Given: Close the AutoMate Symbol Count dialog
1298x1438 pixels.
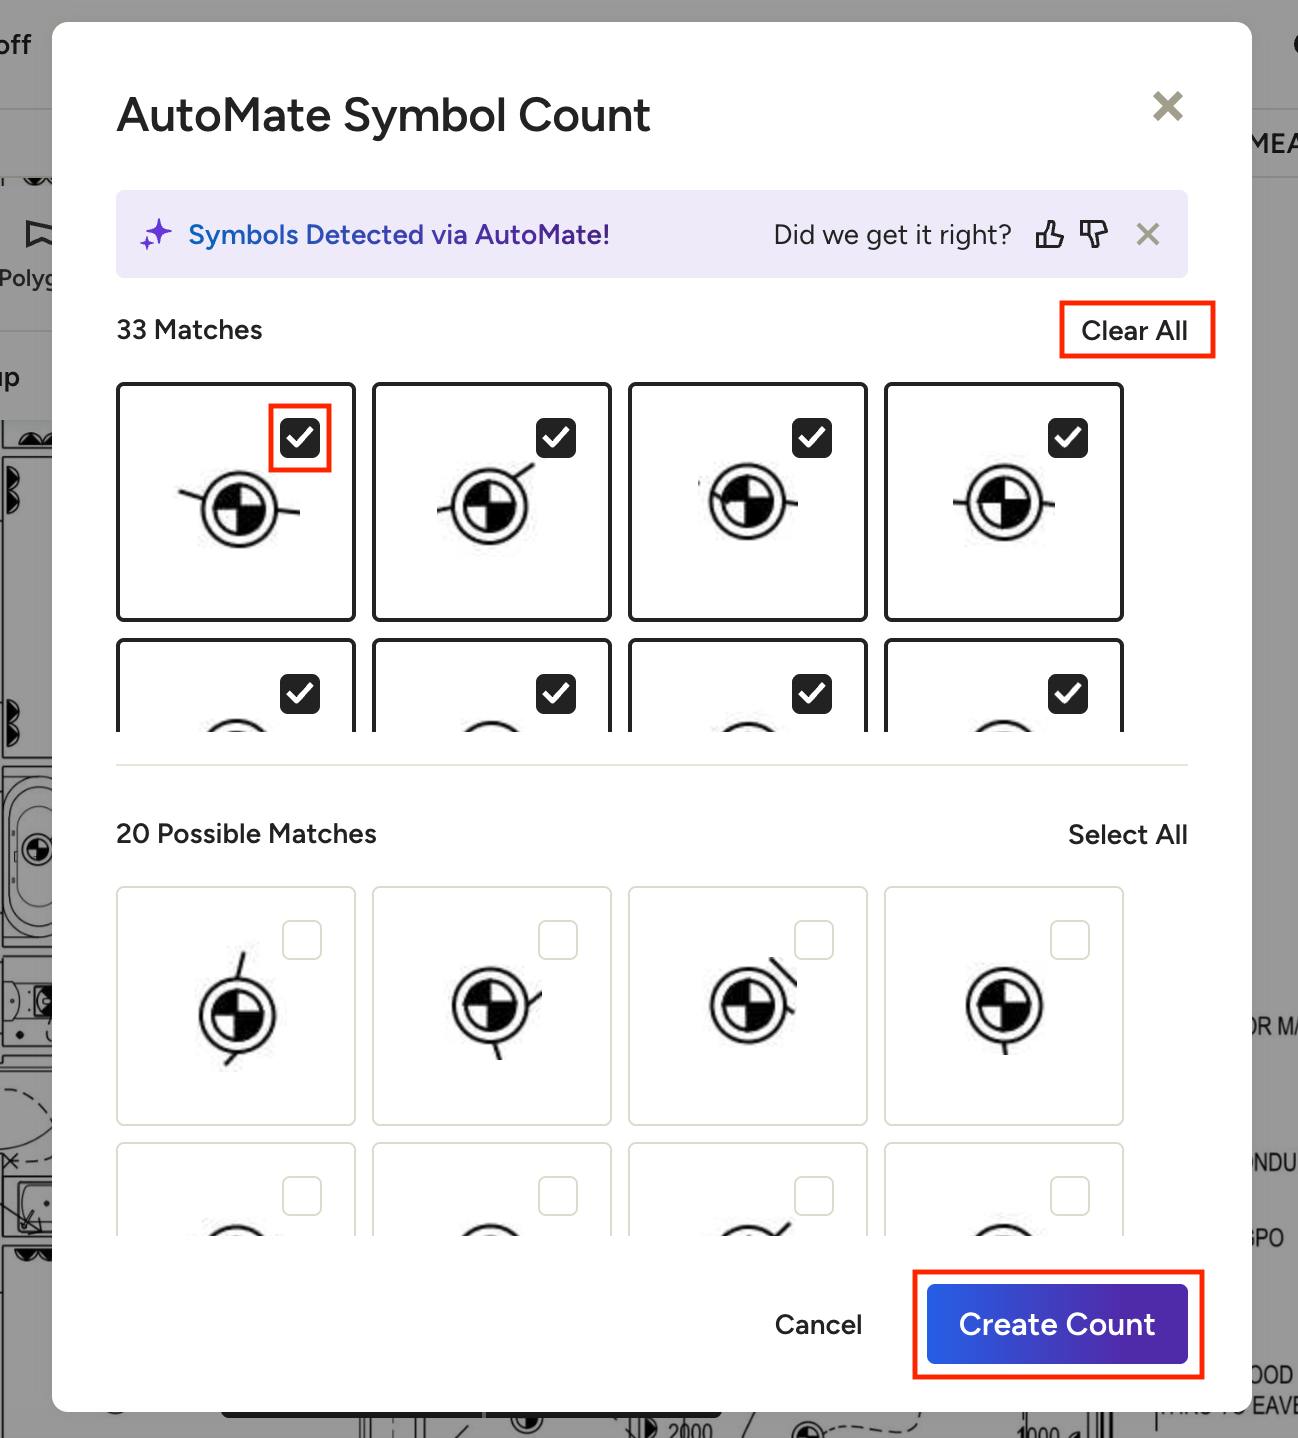Looking at the screenshot, I should [x=1167, y=106].
